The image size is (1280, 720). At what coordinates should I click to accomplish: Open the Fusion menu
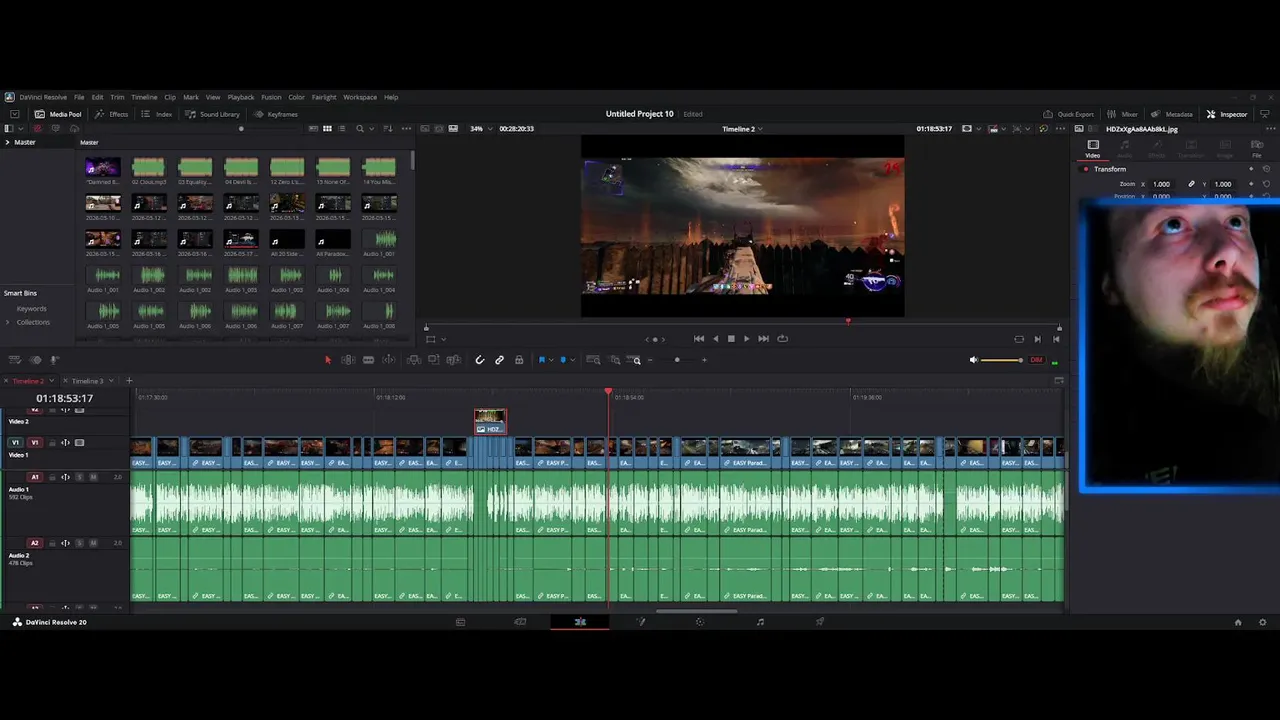tap(271, 97)
